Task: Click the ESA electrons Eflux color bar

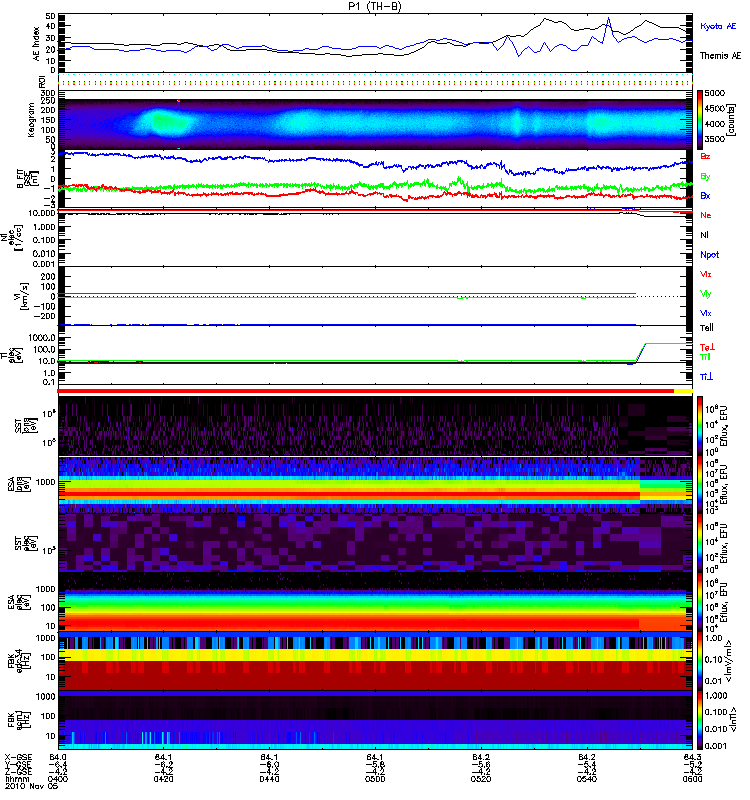Action: pos(700,602)
